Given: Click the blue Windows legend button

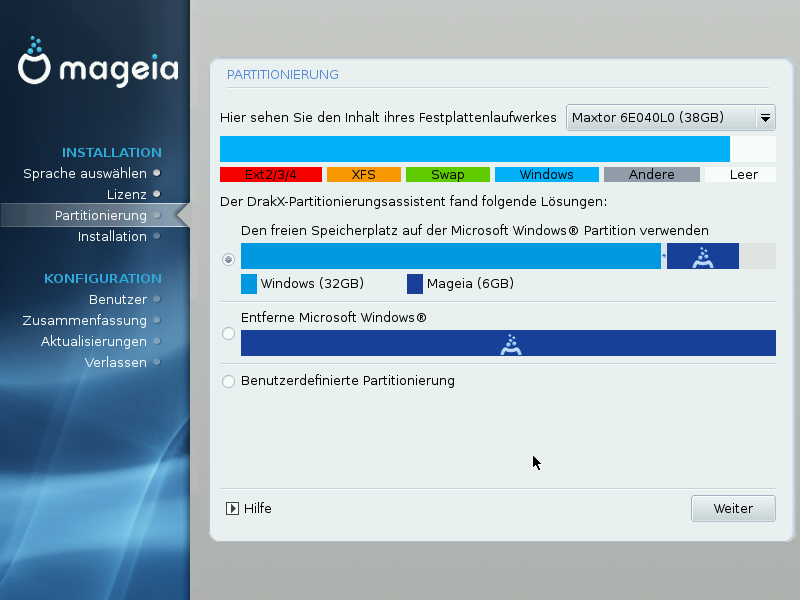Looking at the screenshot, I should point(547,174).
